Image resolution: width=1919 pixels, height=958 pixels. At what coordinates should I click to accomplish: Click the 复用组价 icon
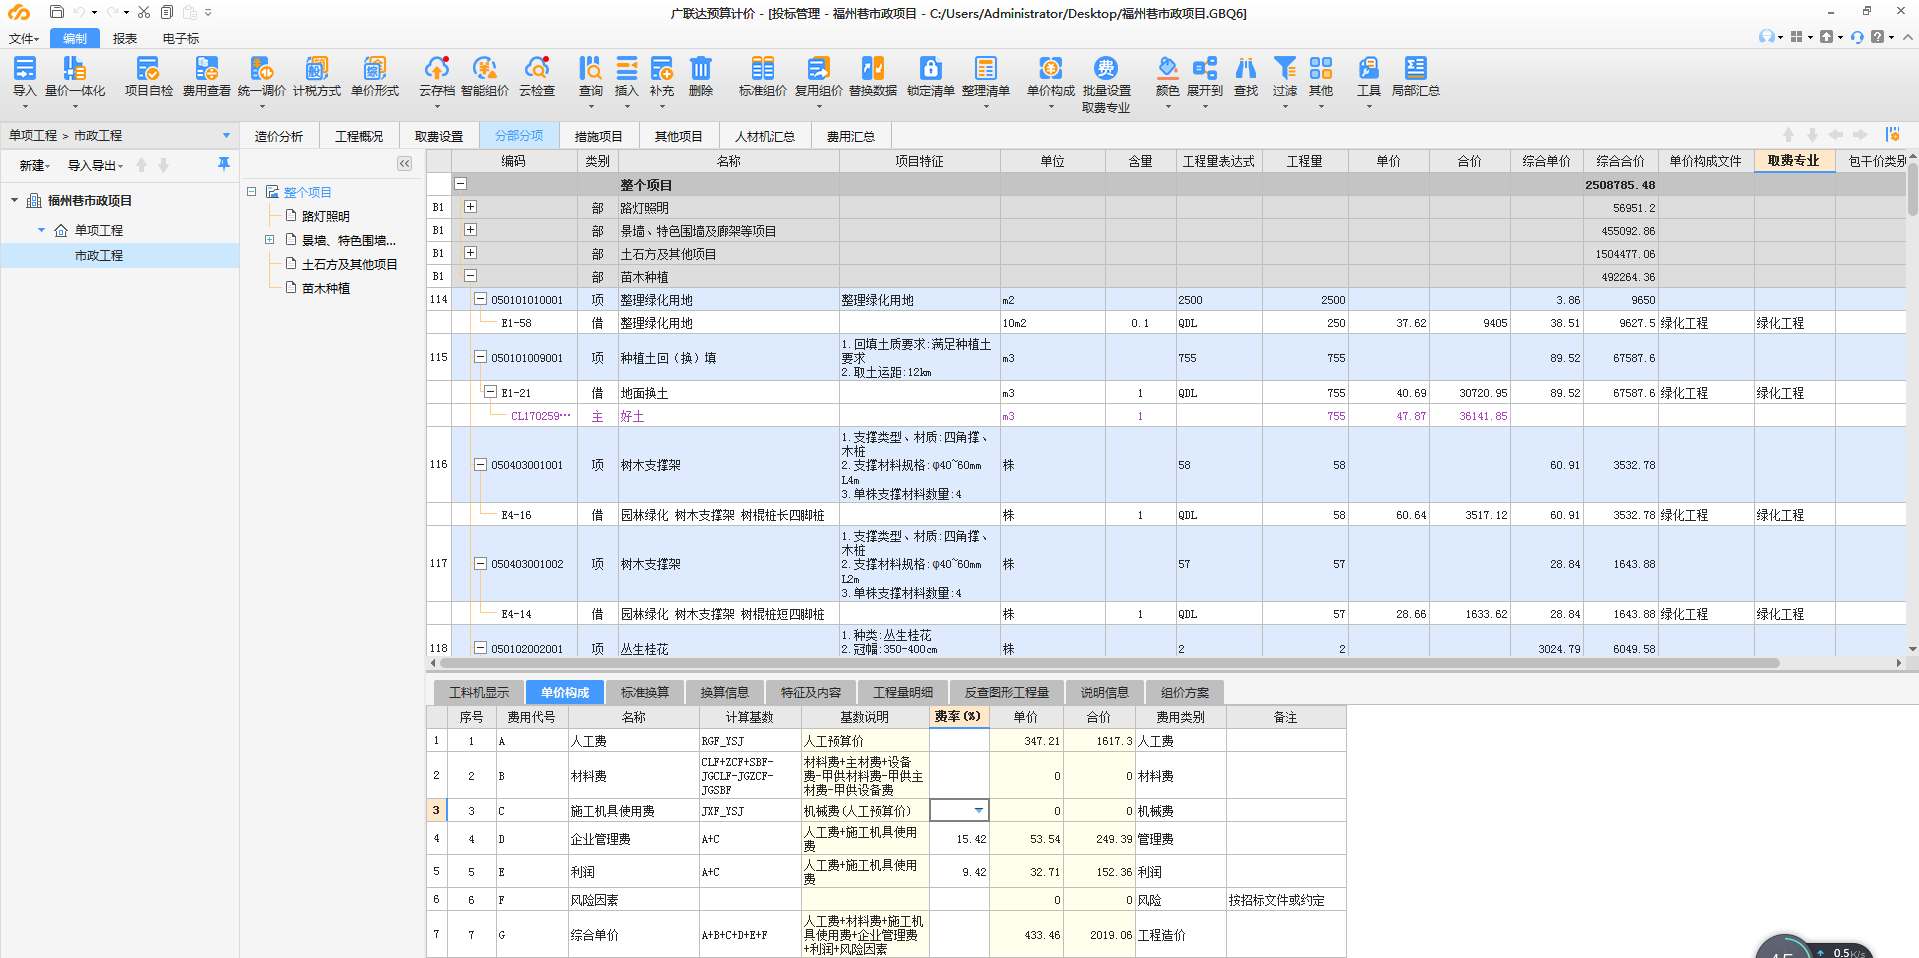point(818,77)
